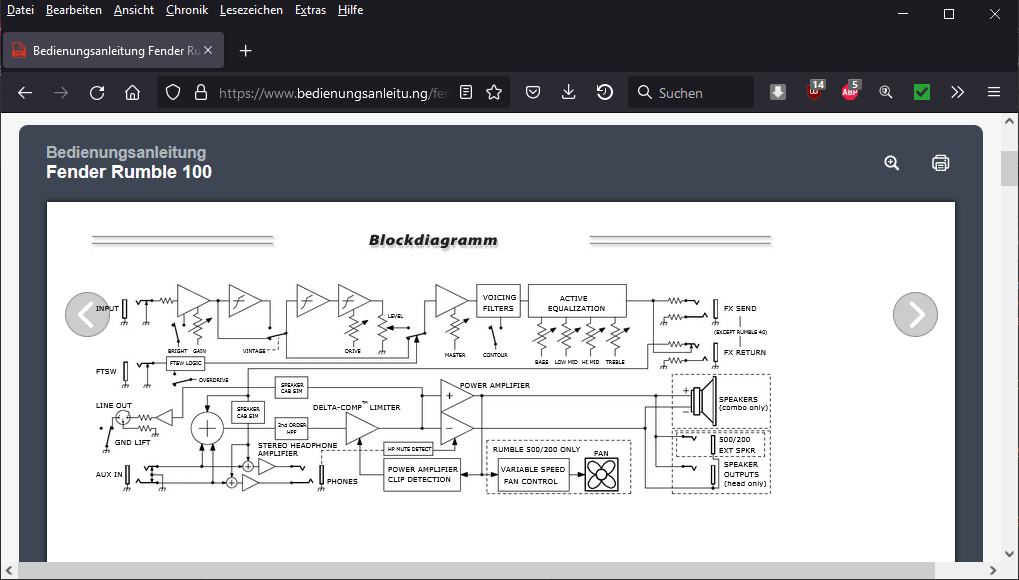The width and height of the screenshot is (1019, 580).
Task: Click the FX SEND label
Action: click(x=740, y=309)
